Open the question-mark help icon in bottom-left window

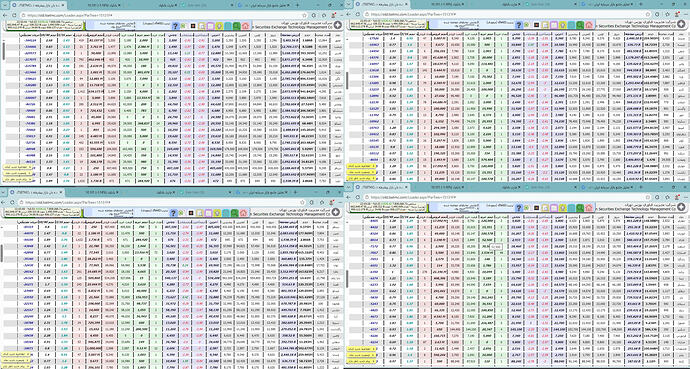point(173,213)
